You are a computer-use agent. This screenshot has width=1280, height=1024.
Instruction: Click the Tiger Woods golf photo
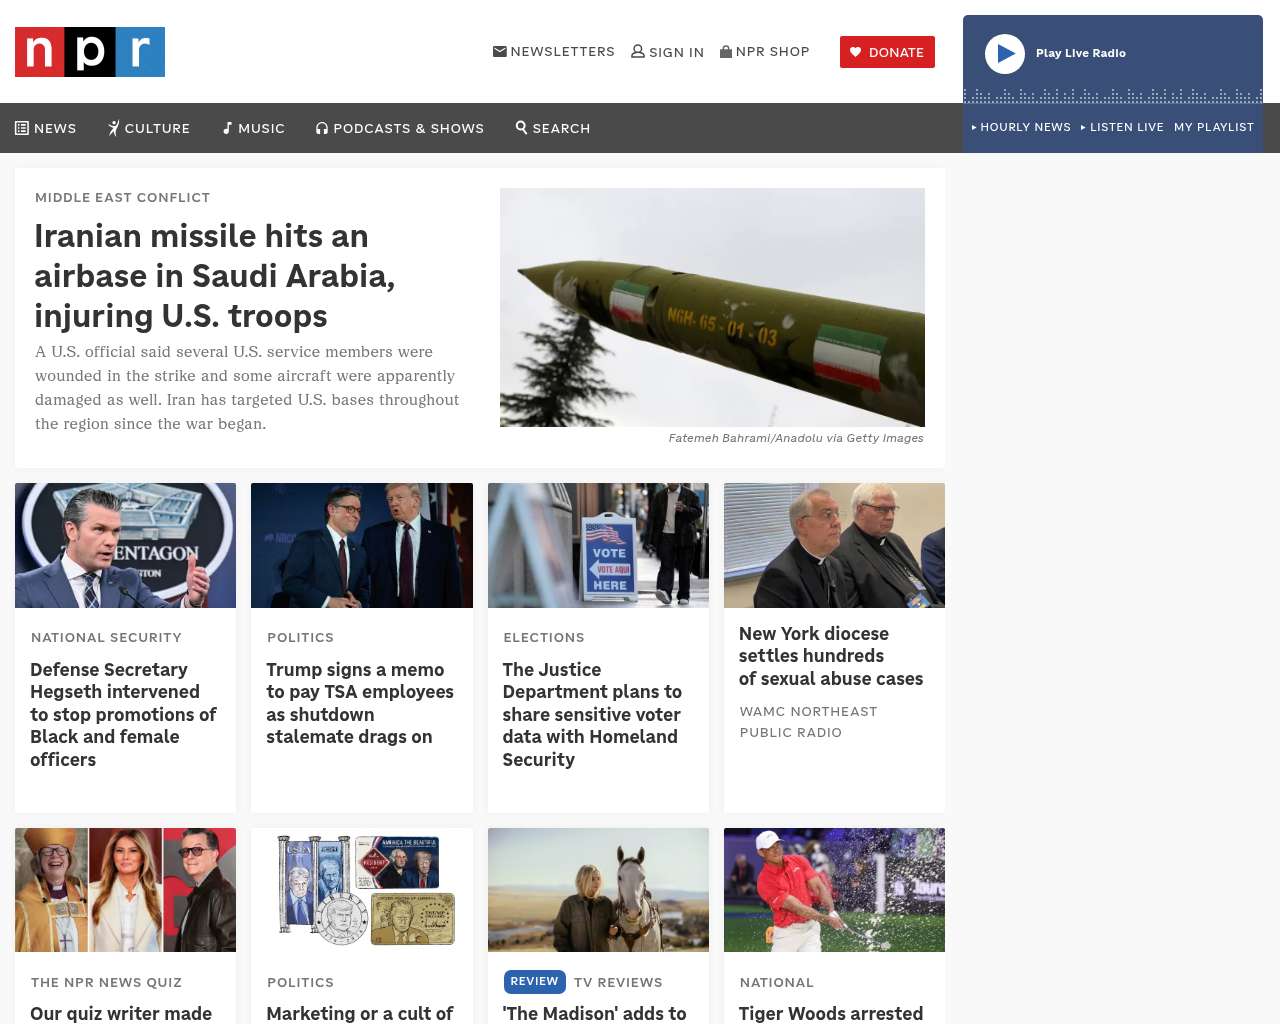tap(834, 890)
